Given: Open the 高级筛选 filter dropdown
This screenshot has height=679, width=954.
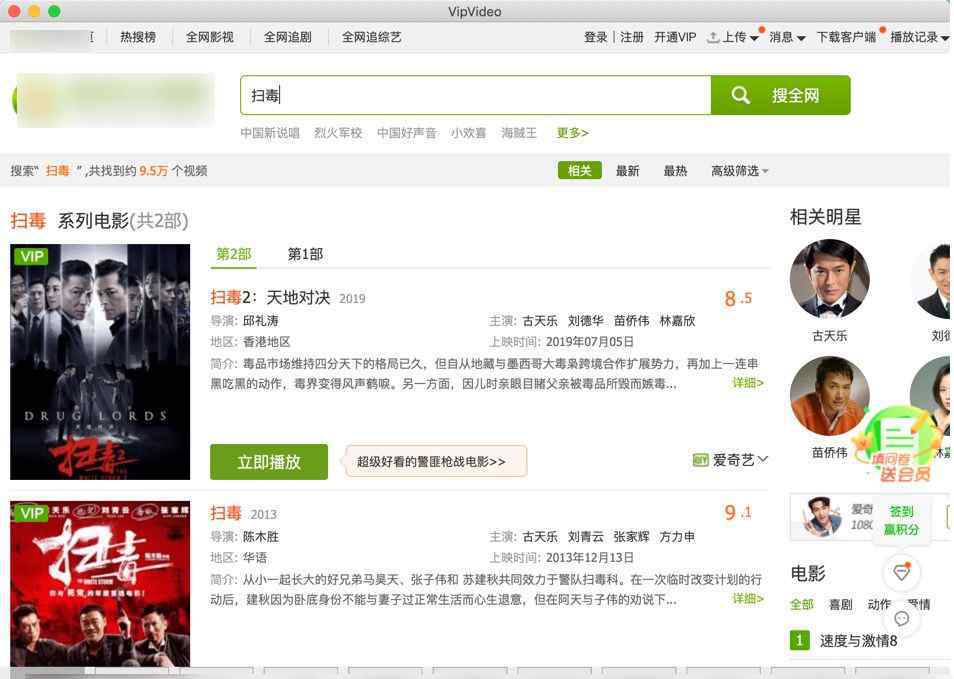Looking at the screenshot, I should pos(739,171).
